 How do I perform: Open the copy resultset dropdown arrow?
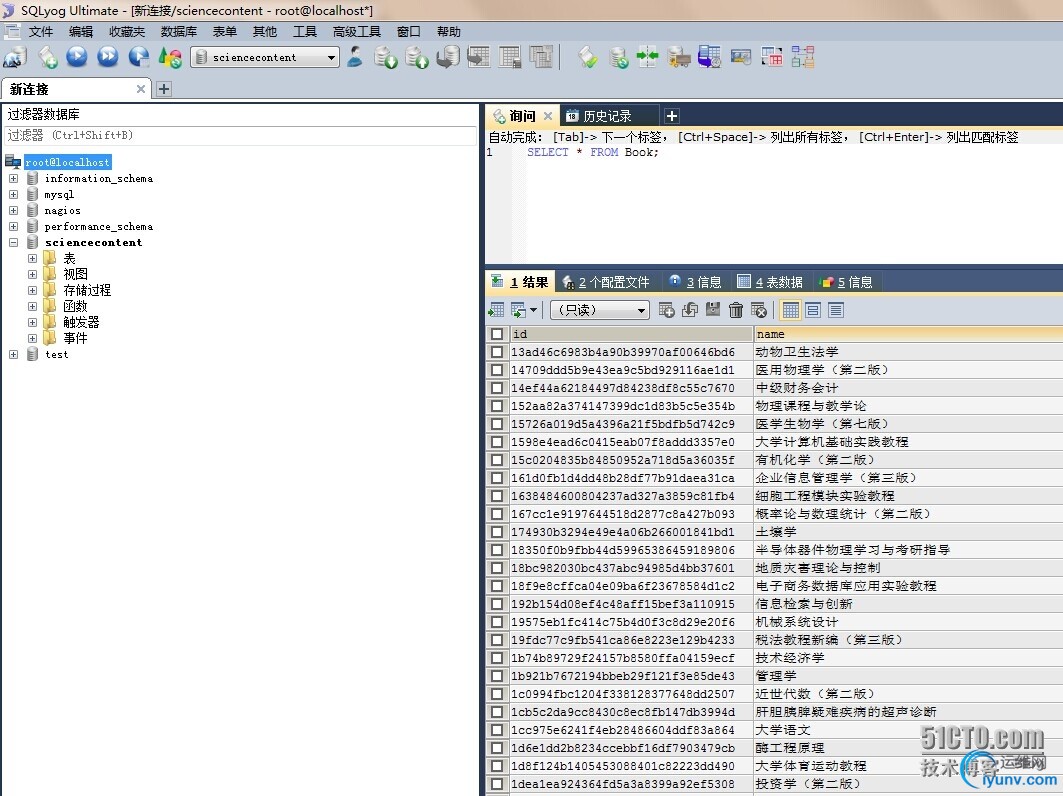coord(534,311)
